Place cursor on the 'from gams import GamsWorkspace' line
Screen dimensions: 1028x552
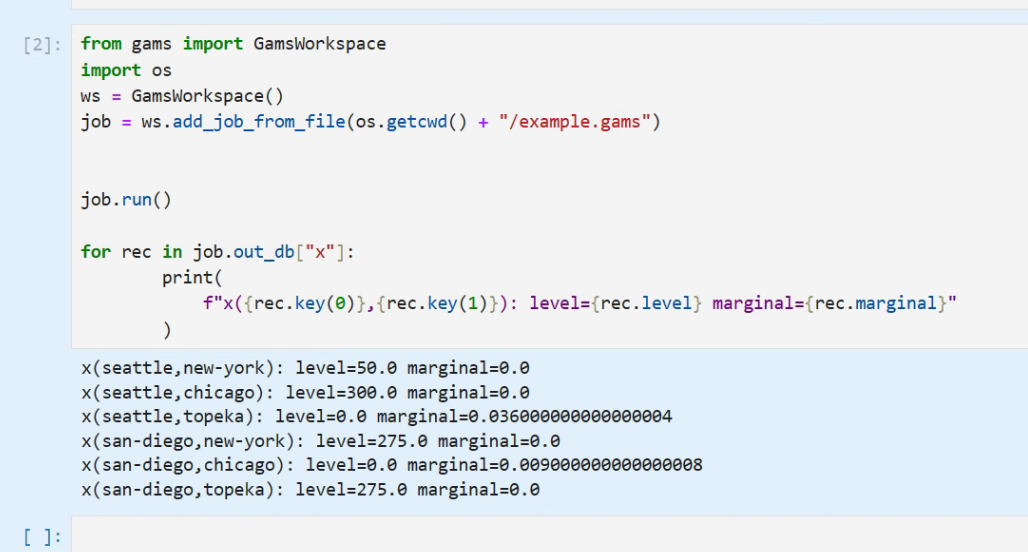pos(232,44)
